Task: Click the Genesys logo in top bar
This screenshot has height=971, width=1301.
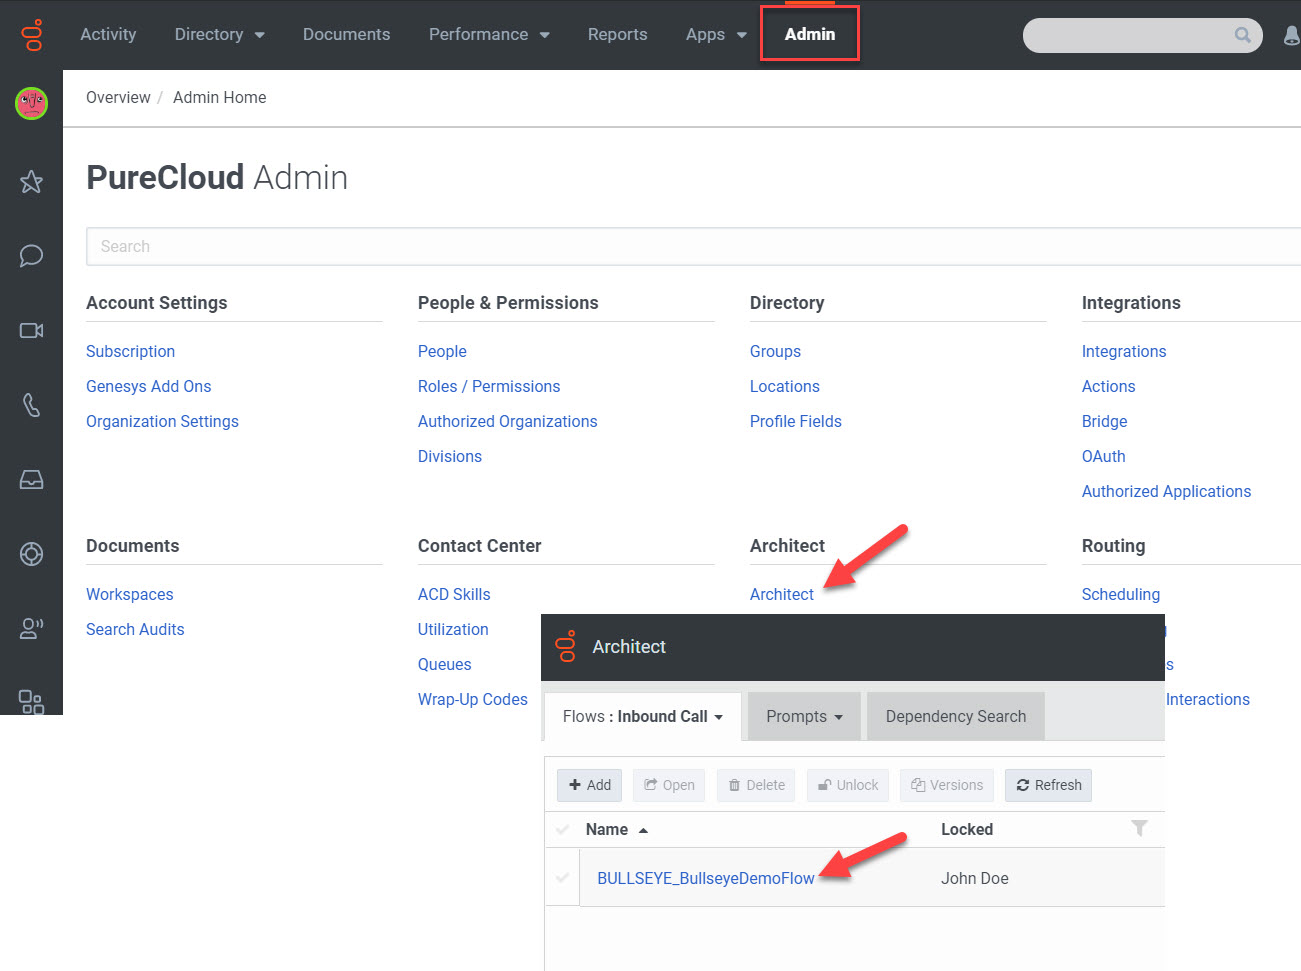Action: tap(32, 34)
